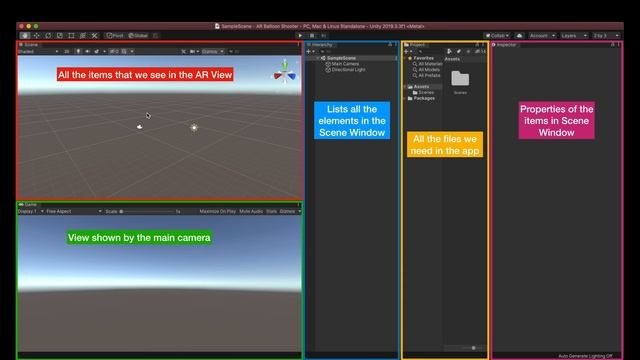Image resolution: width=640 pixels, height=360 pixels.
Task: Collapse the SampleScene tree node
Action: tap(318, 58)
